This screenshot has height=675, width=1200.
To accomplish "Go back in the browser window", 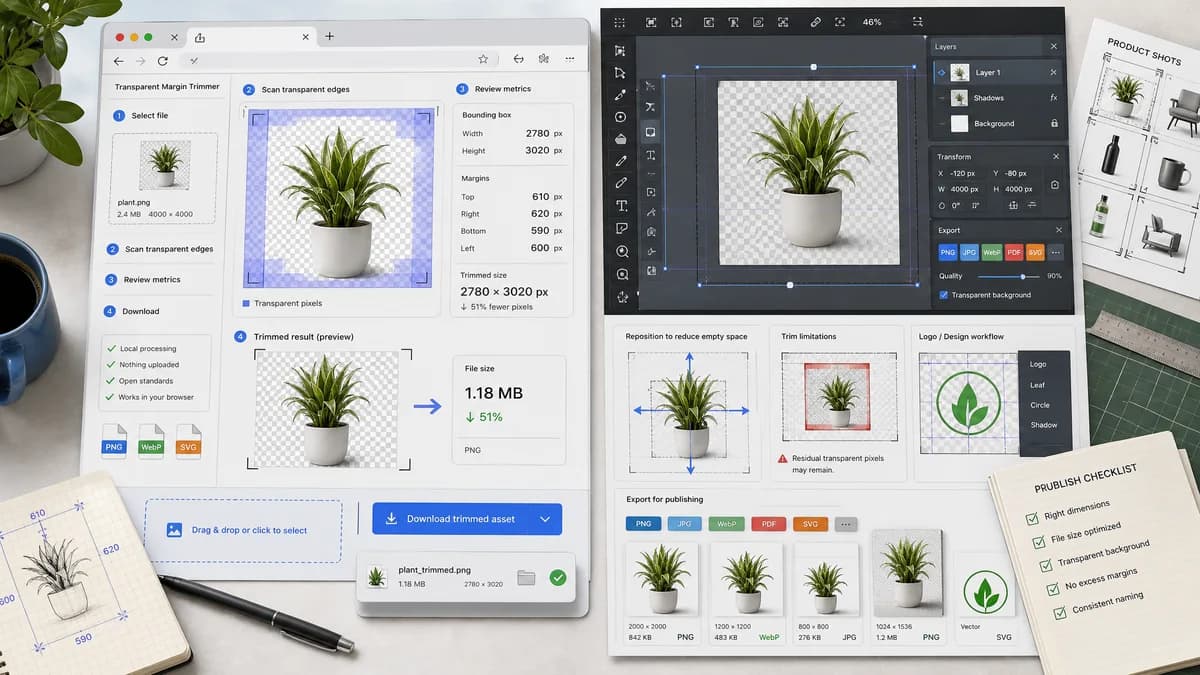I will [x=119, y=60].
